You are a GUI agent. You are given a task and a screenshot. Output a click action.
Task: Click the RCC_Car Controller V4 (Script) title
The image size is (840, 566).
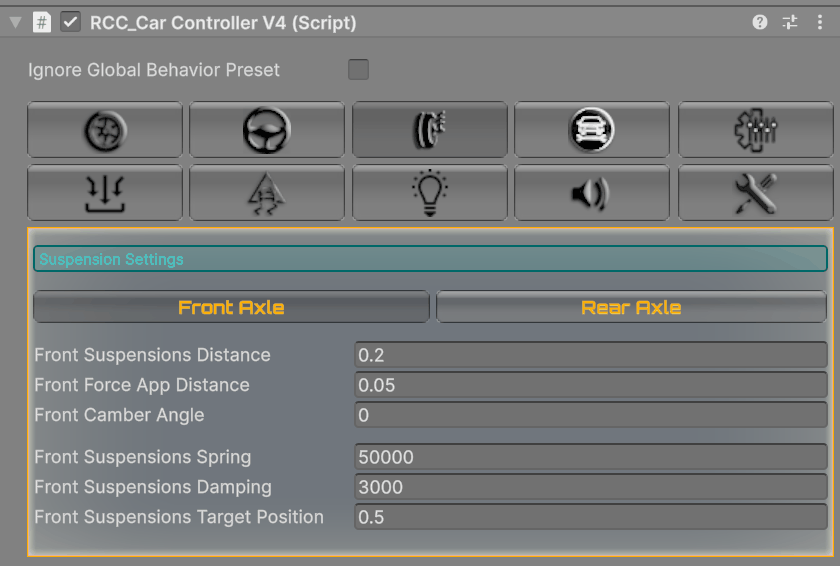tap(223, 22)
